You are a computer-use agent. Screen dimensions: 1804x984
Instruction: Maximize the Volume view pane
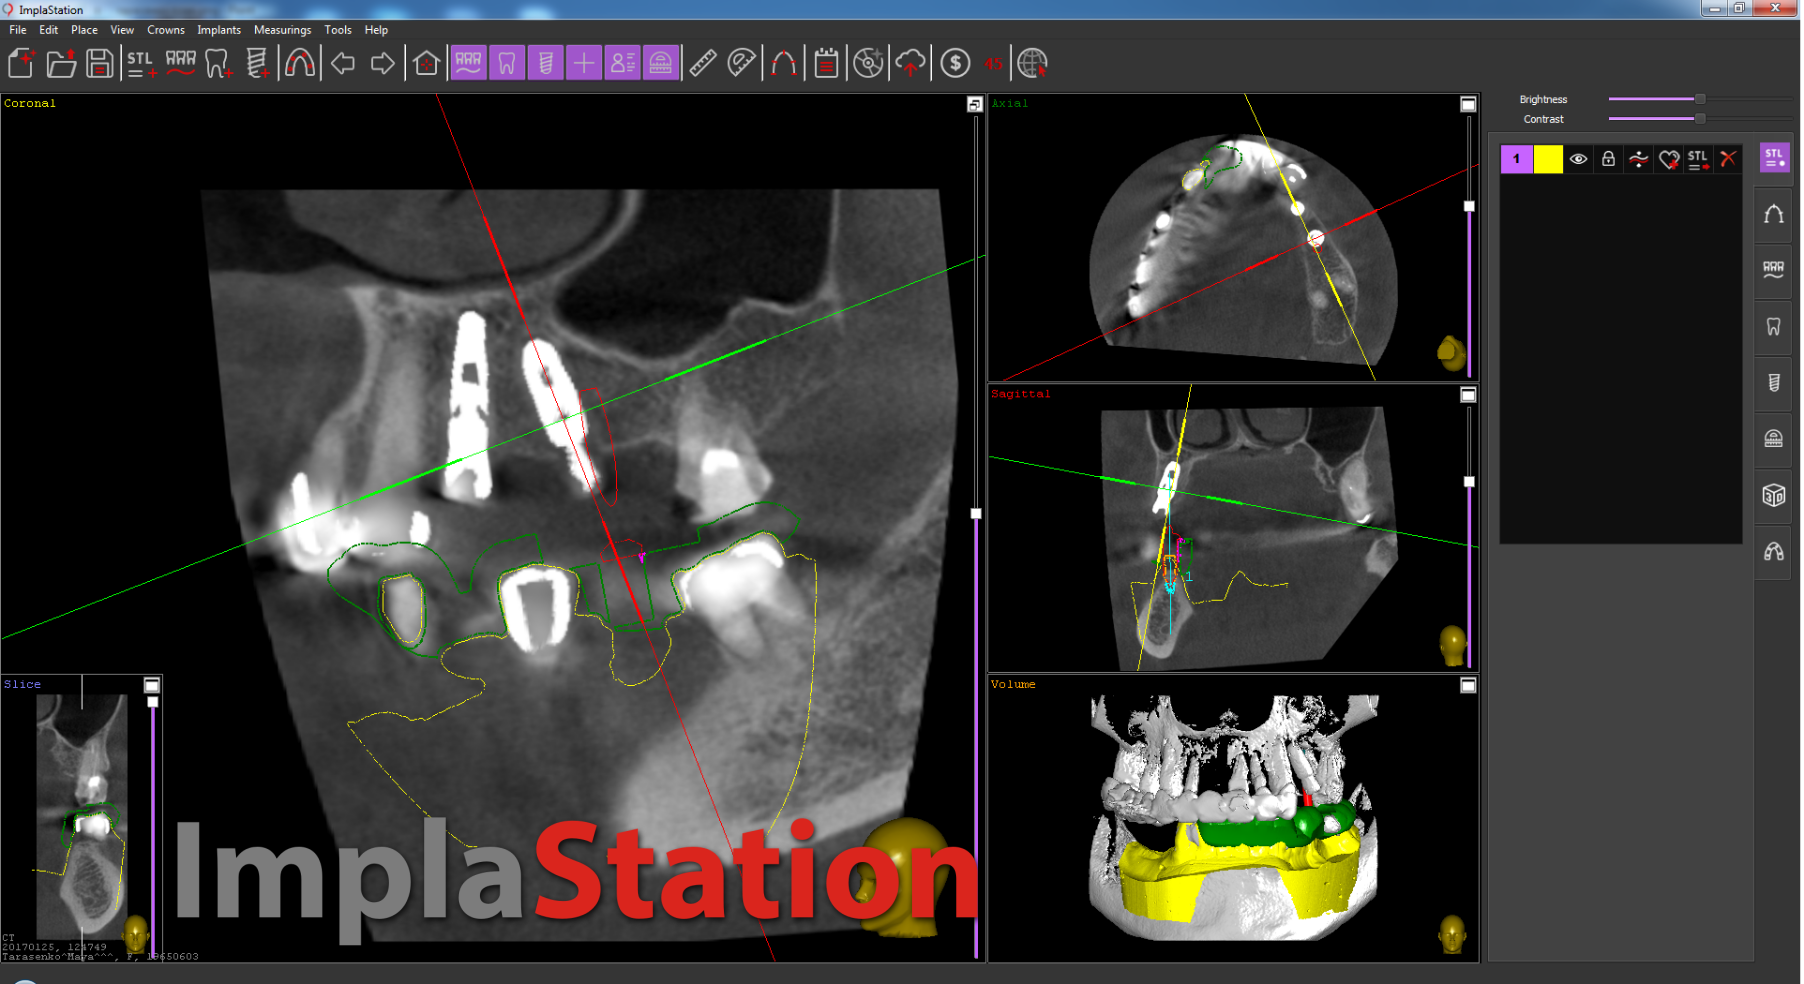(1468, 685)
